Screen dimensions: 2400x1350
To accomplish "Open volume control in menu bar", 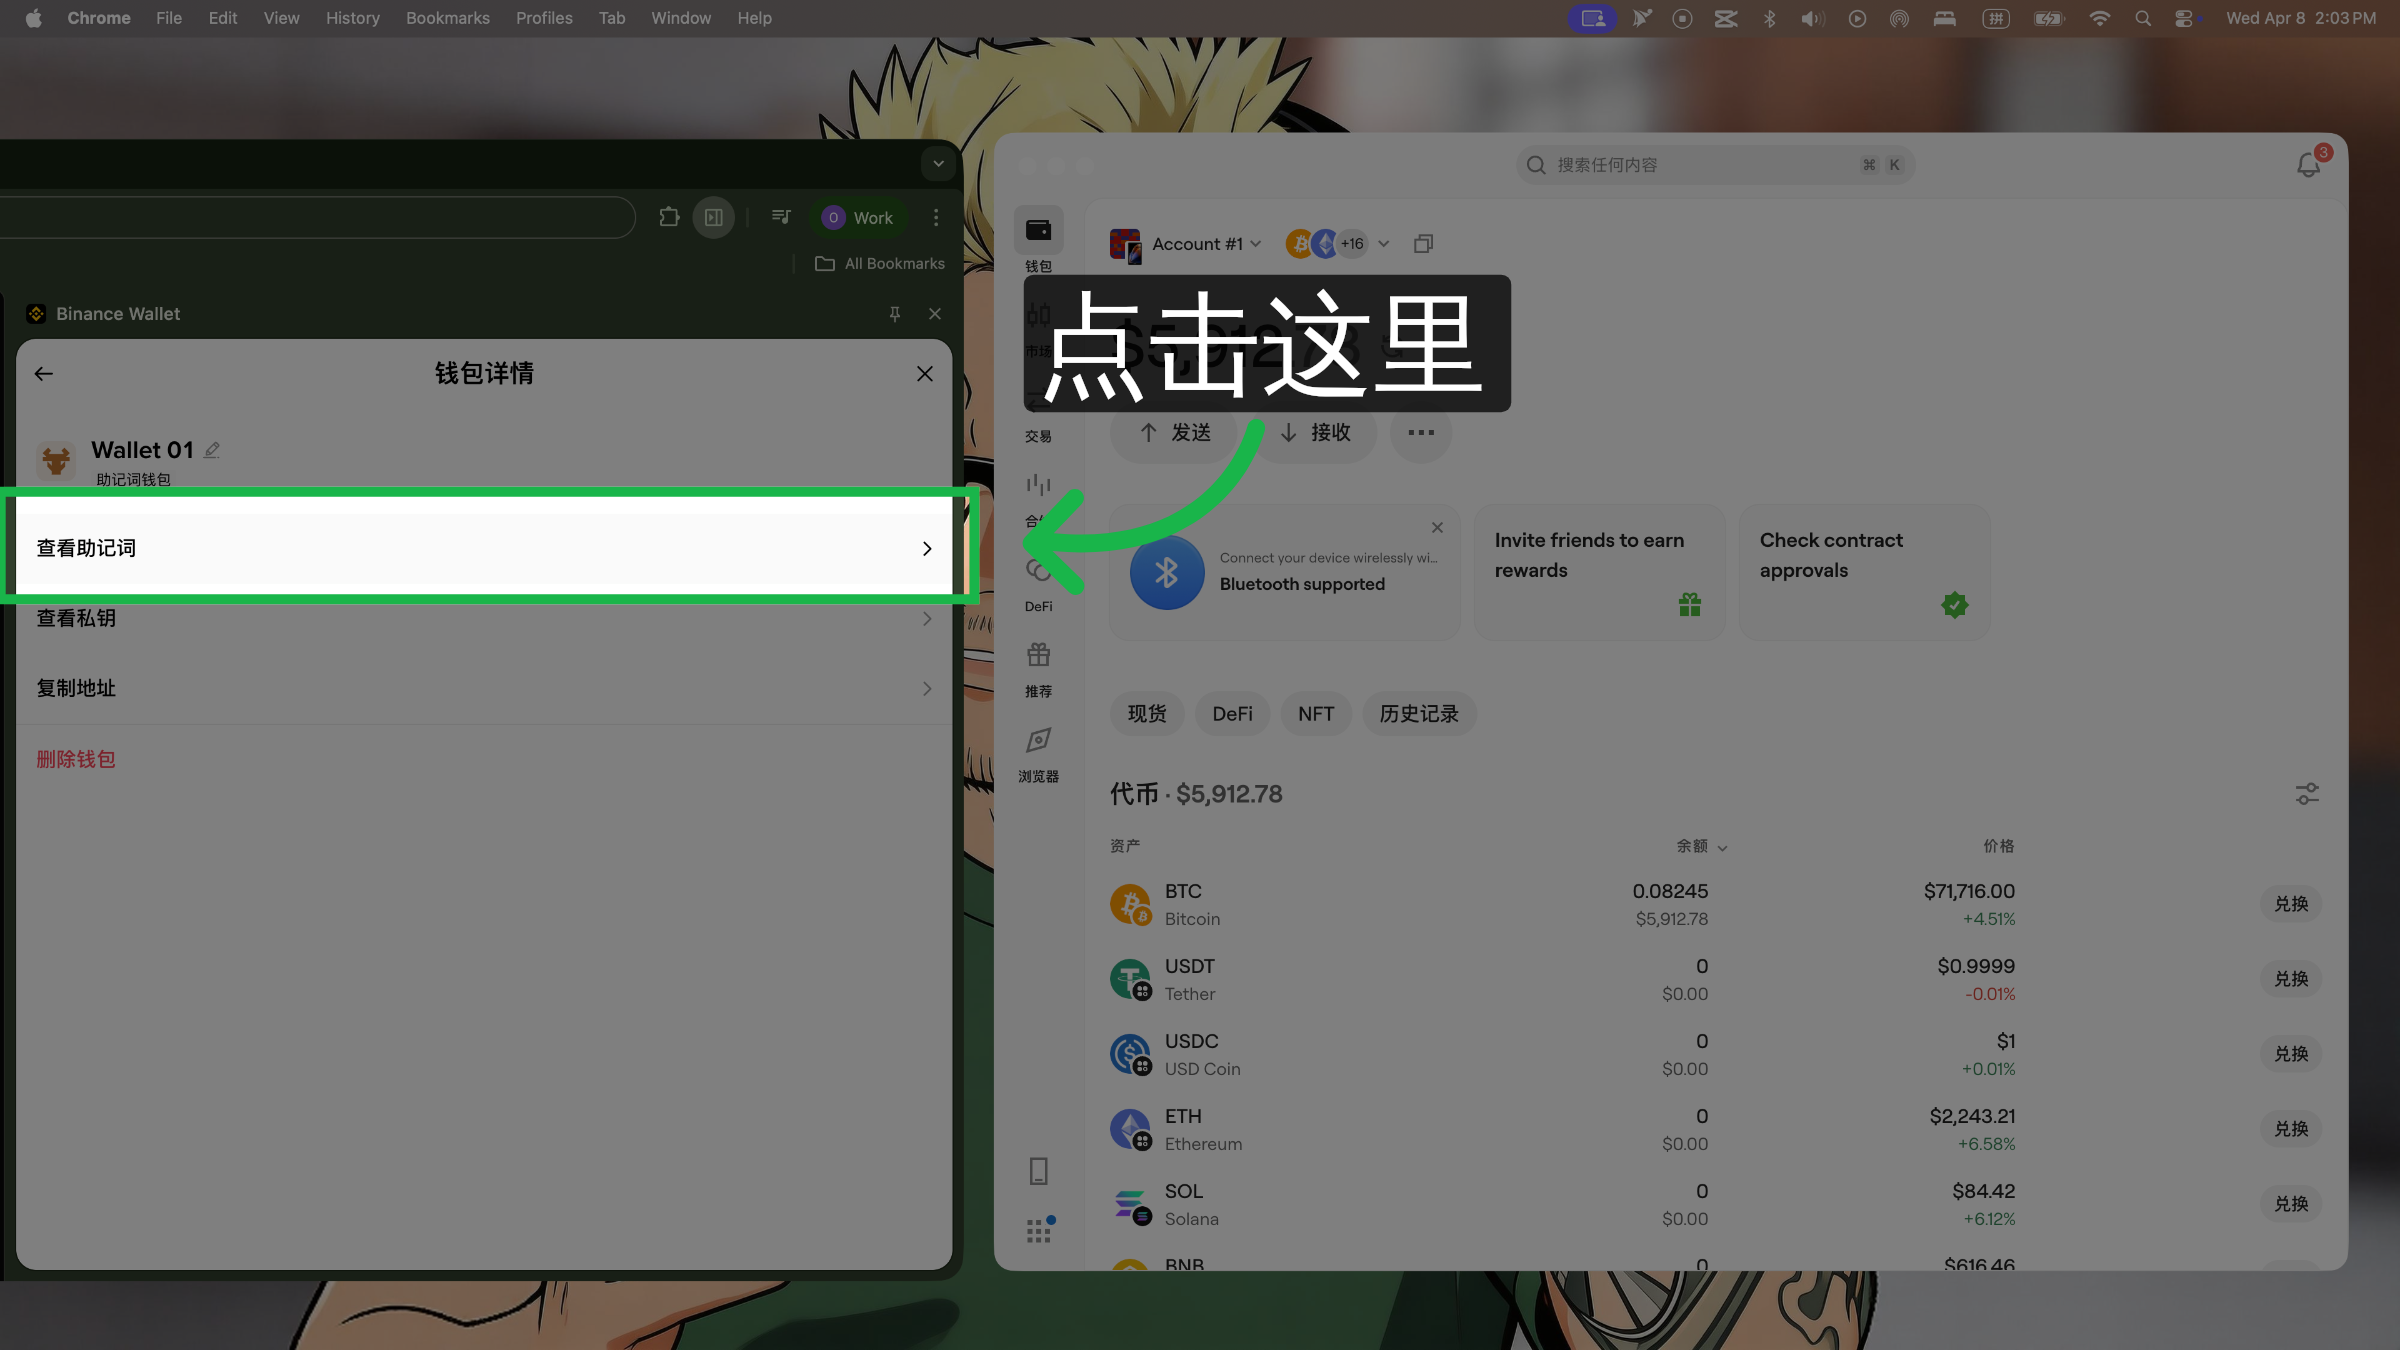I will pyautogui.click(x=1812, y=18).
